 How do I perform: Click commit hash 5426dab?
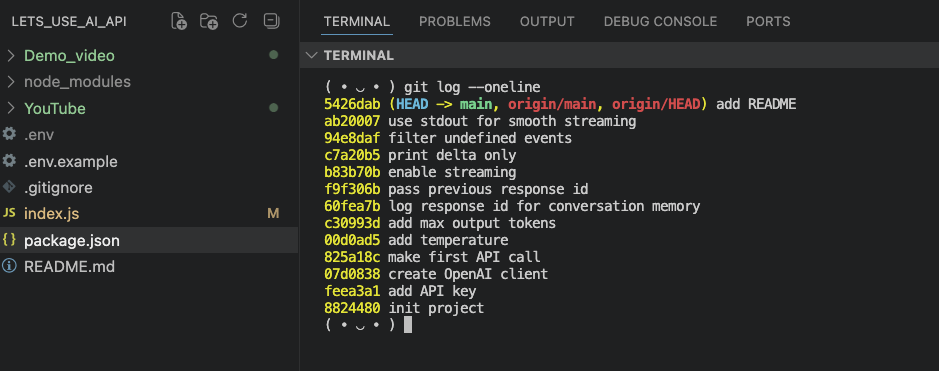[352, 105]
